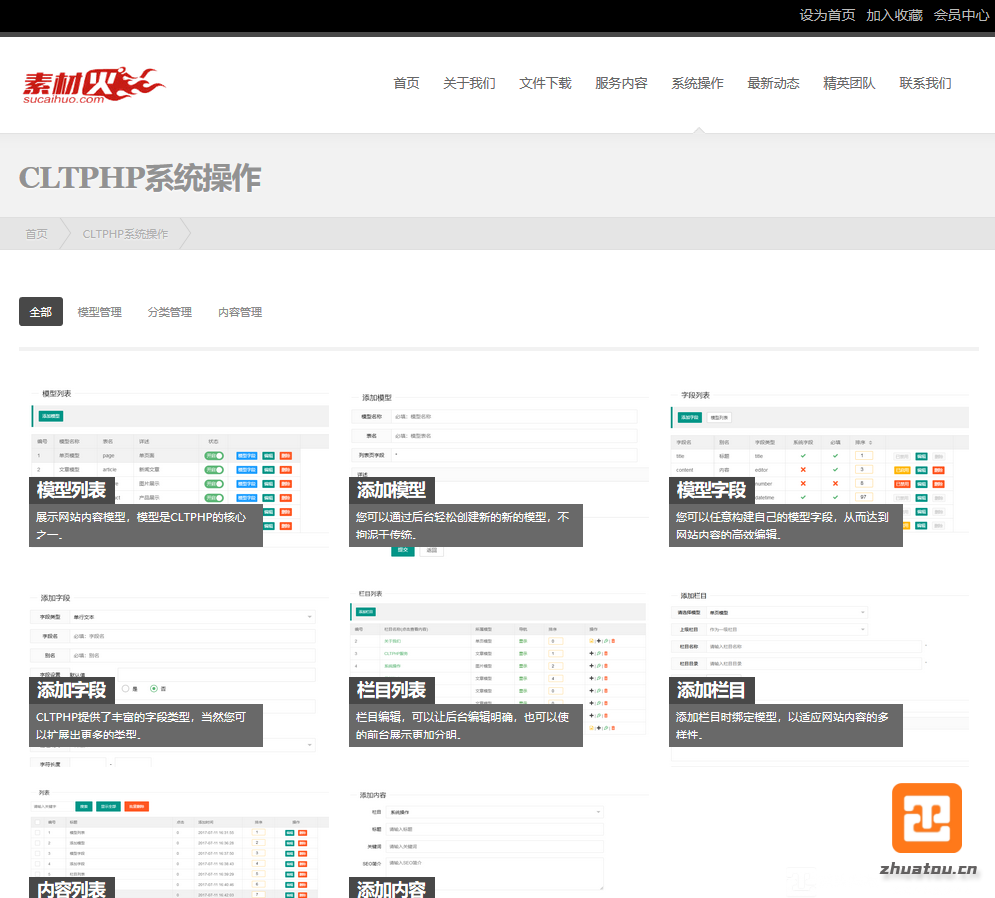Open 服务内容 from the navigation menu
This screenshot has height=898, width=995.
tap(621, 83)
